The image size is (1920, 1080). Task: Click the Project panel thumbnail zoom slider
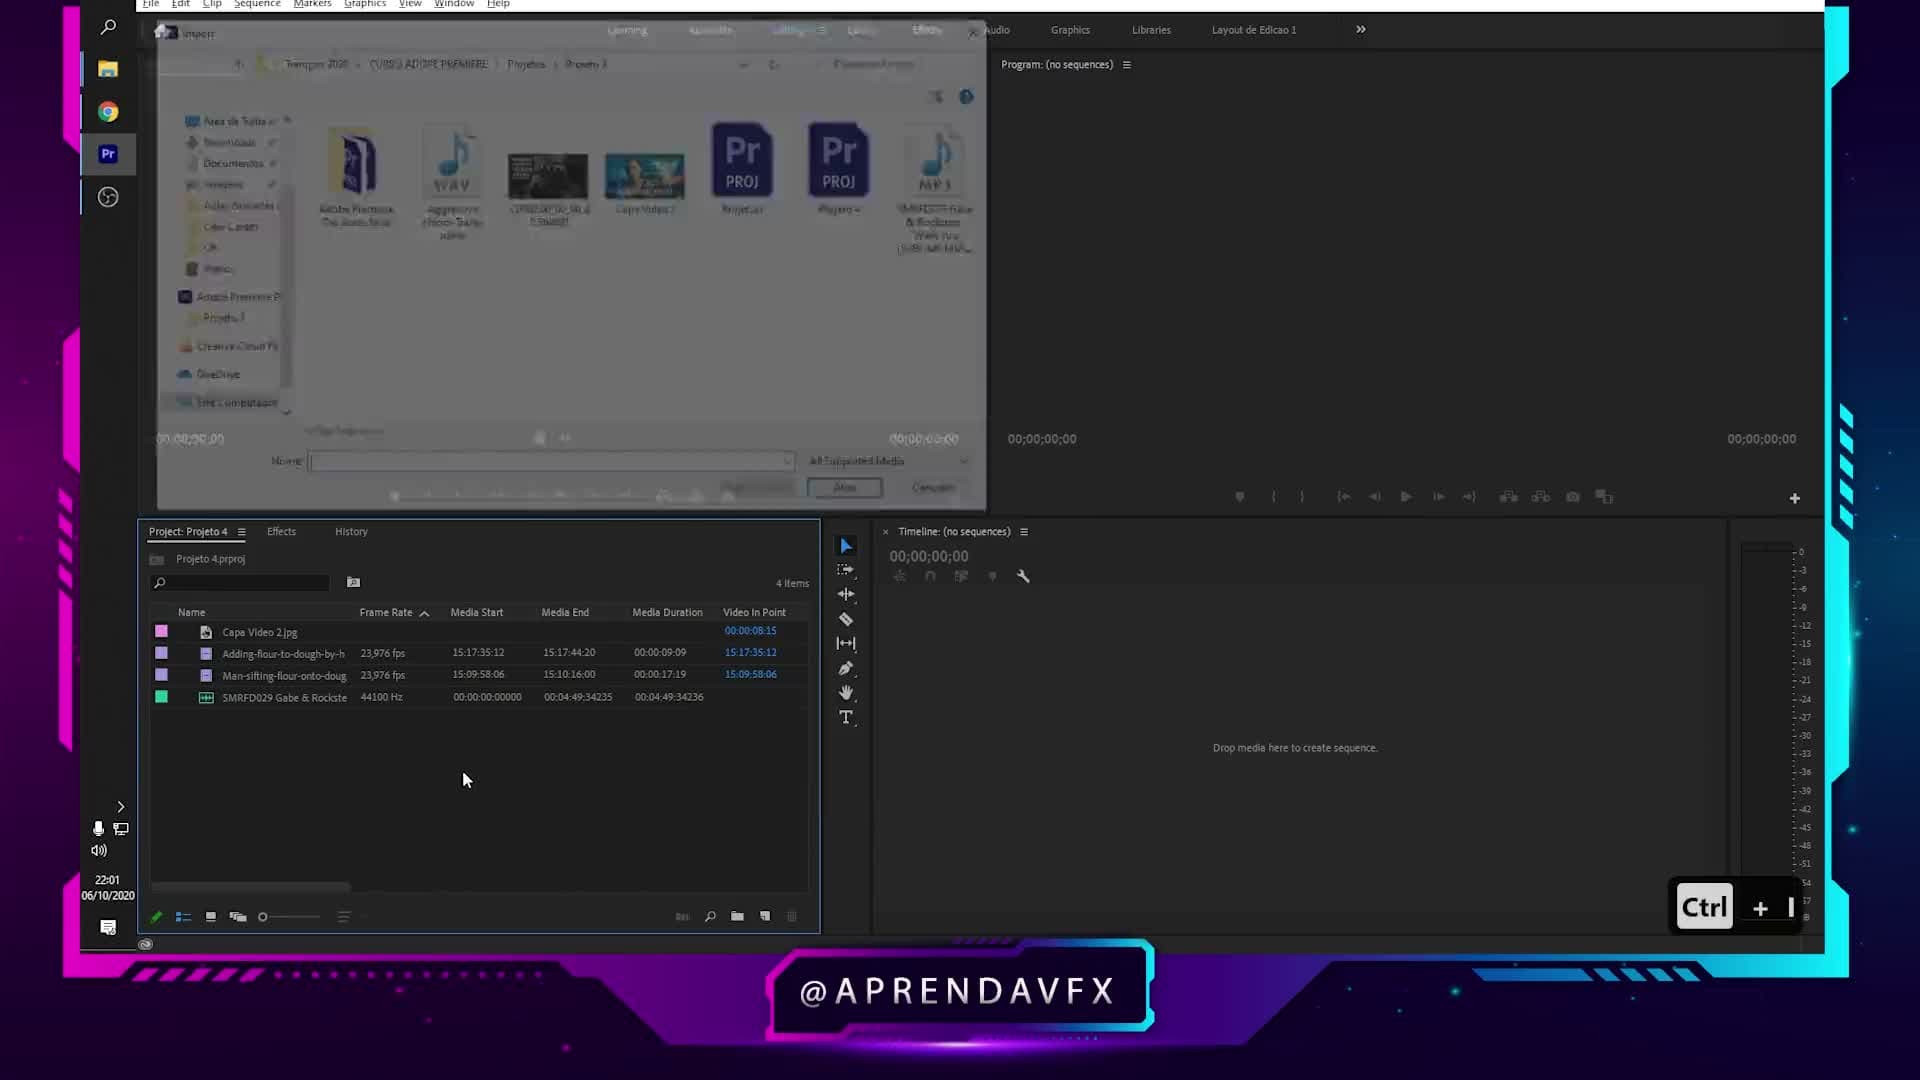point(289,917)
